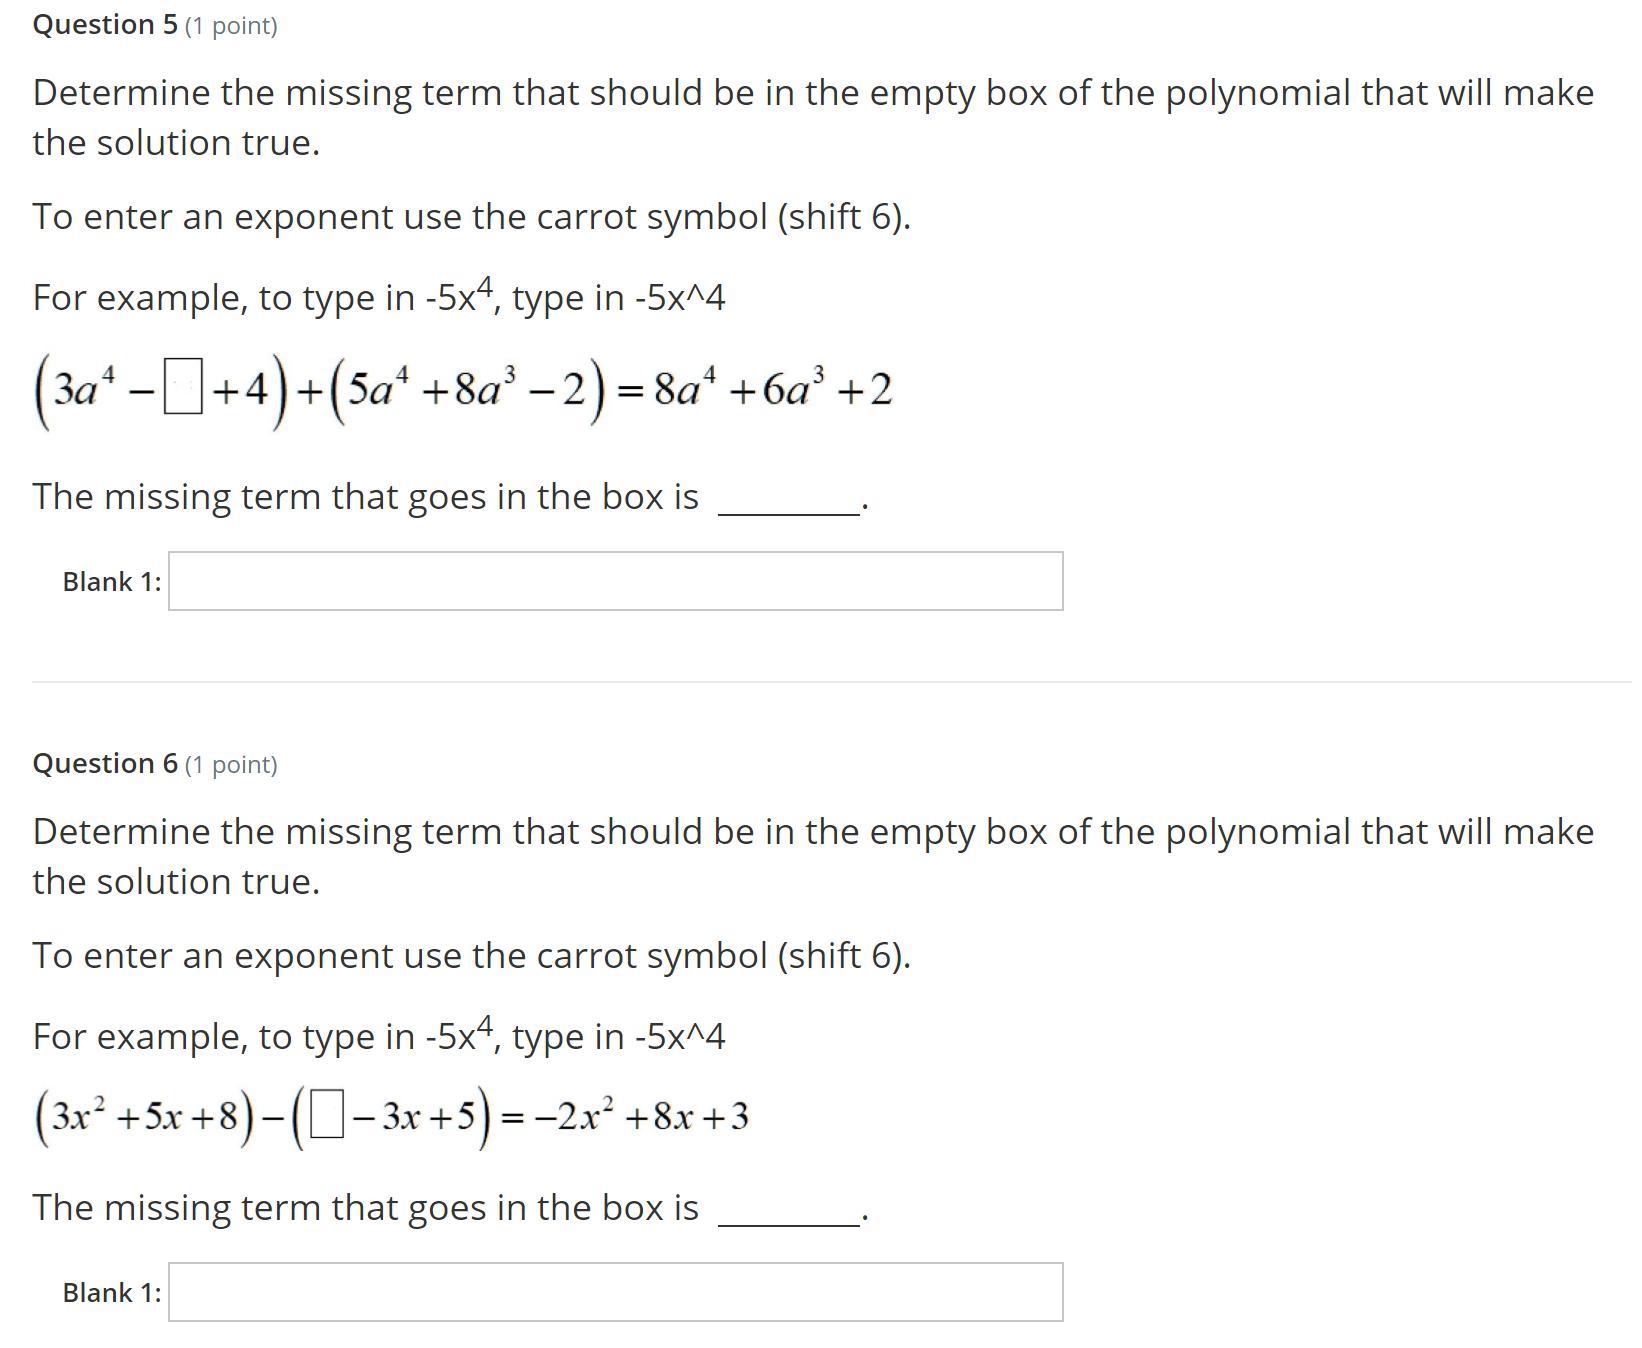Click the Question 5 Blank 1 answer field

615,581
